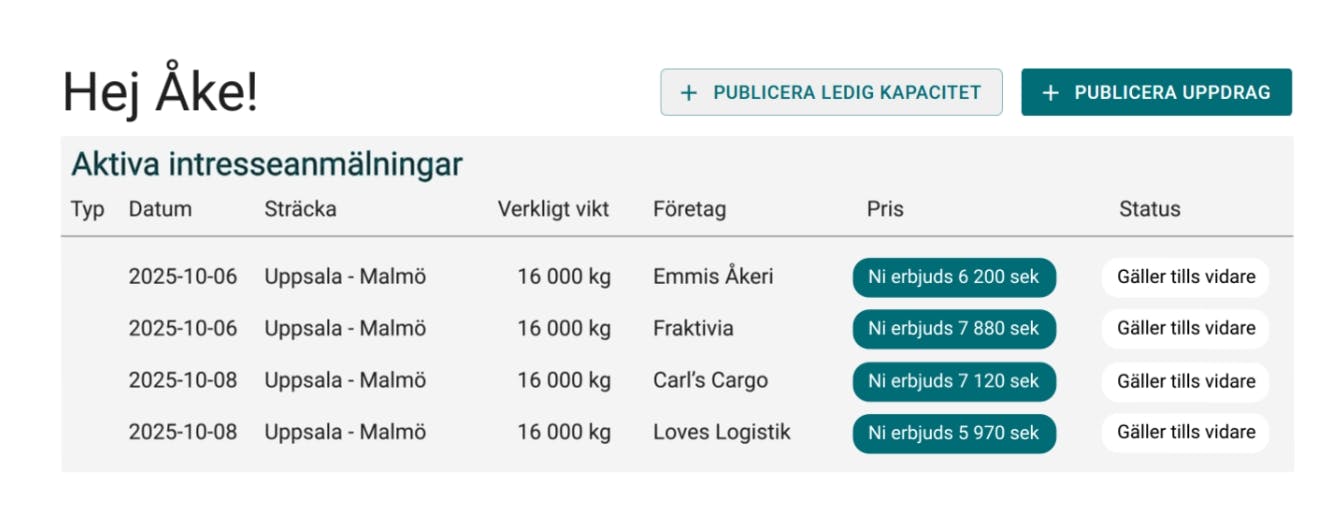Sort by the Företag column header
This screenshot has height=516, width=1330.
[x=689, y=210]
